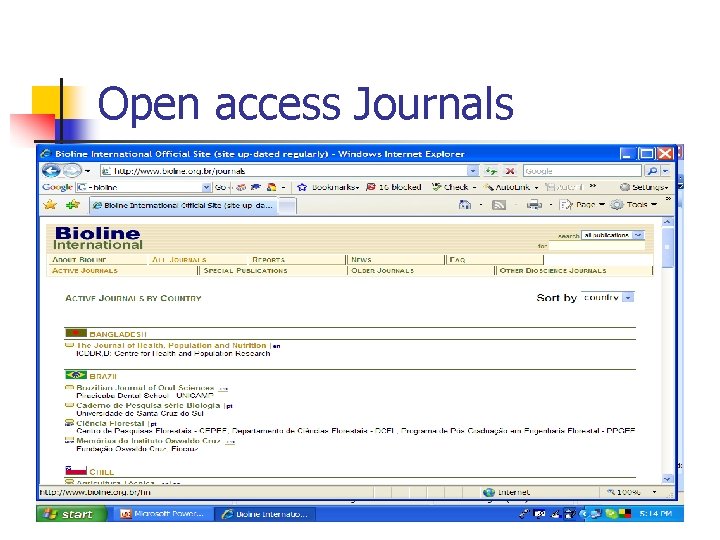Open the About Bioline menu item
The height and width of the screenshot is (540, 720).
click(79, 259)
